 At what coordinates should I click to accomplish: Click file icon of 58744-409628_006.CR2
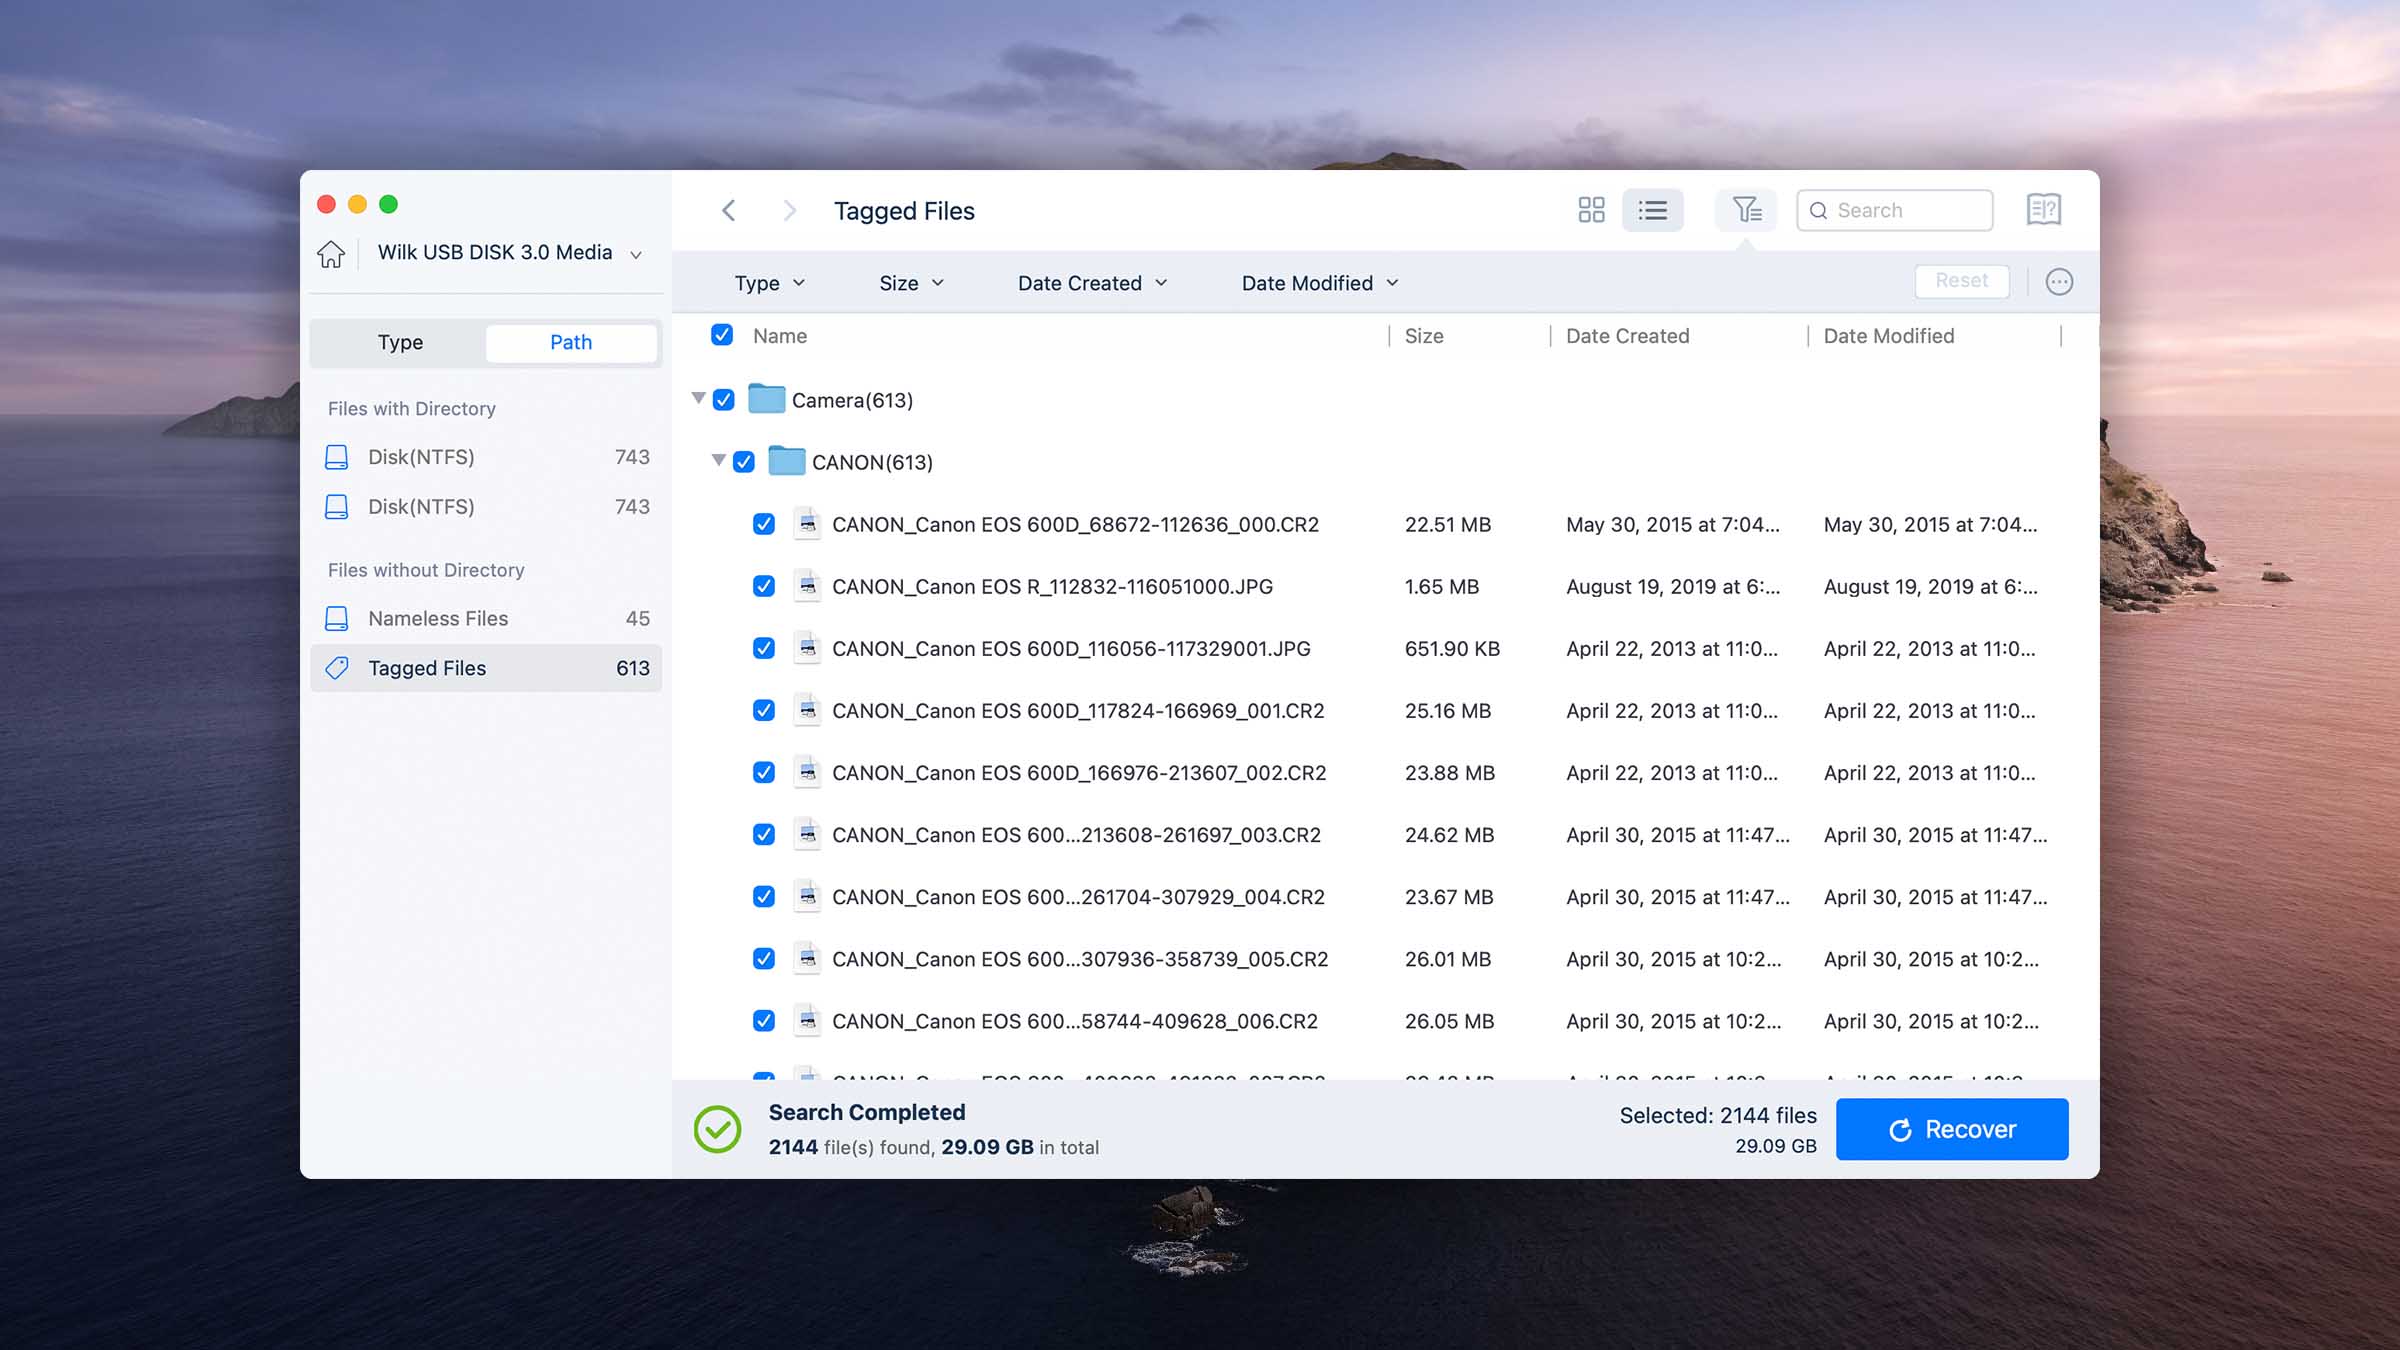tap(807, 1020)
